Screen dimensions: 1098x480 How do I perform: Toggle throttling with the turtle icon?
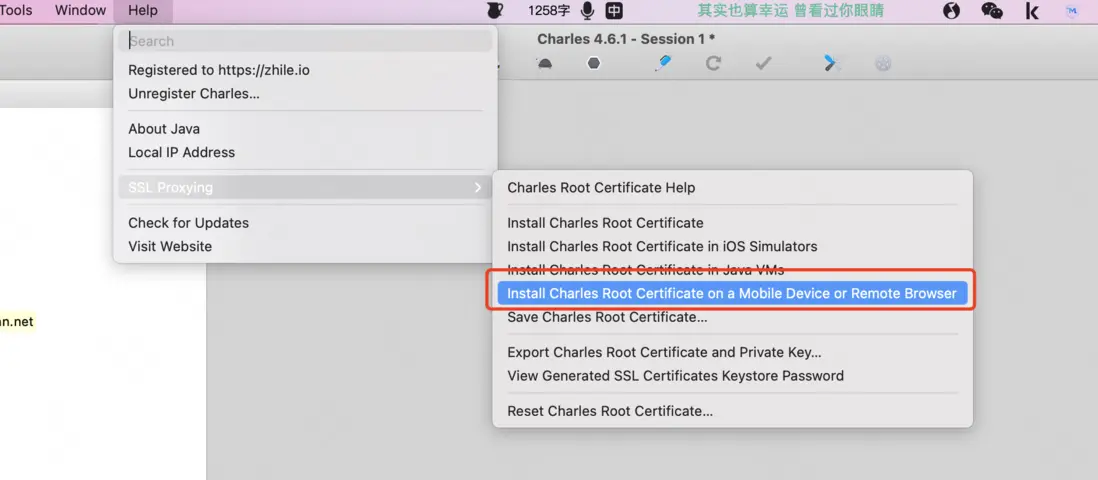tap(544, 64)
